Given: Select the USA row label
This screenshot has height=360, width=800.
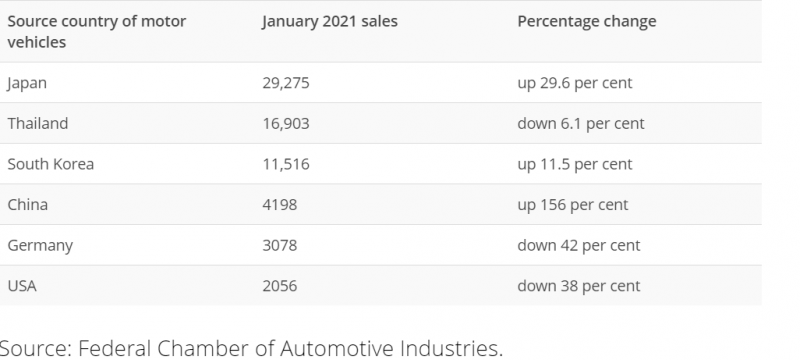Looking at the screenshot, I should pyautogui.click(x=22, y=286).
